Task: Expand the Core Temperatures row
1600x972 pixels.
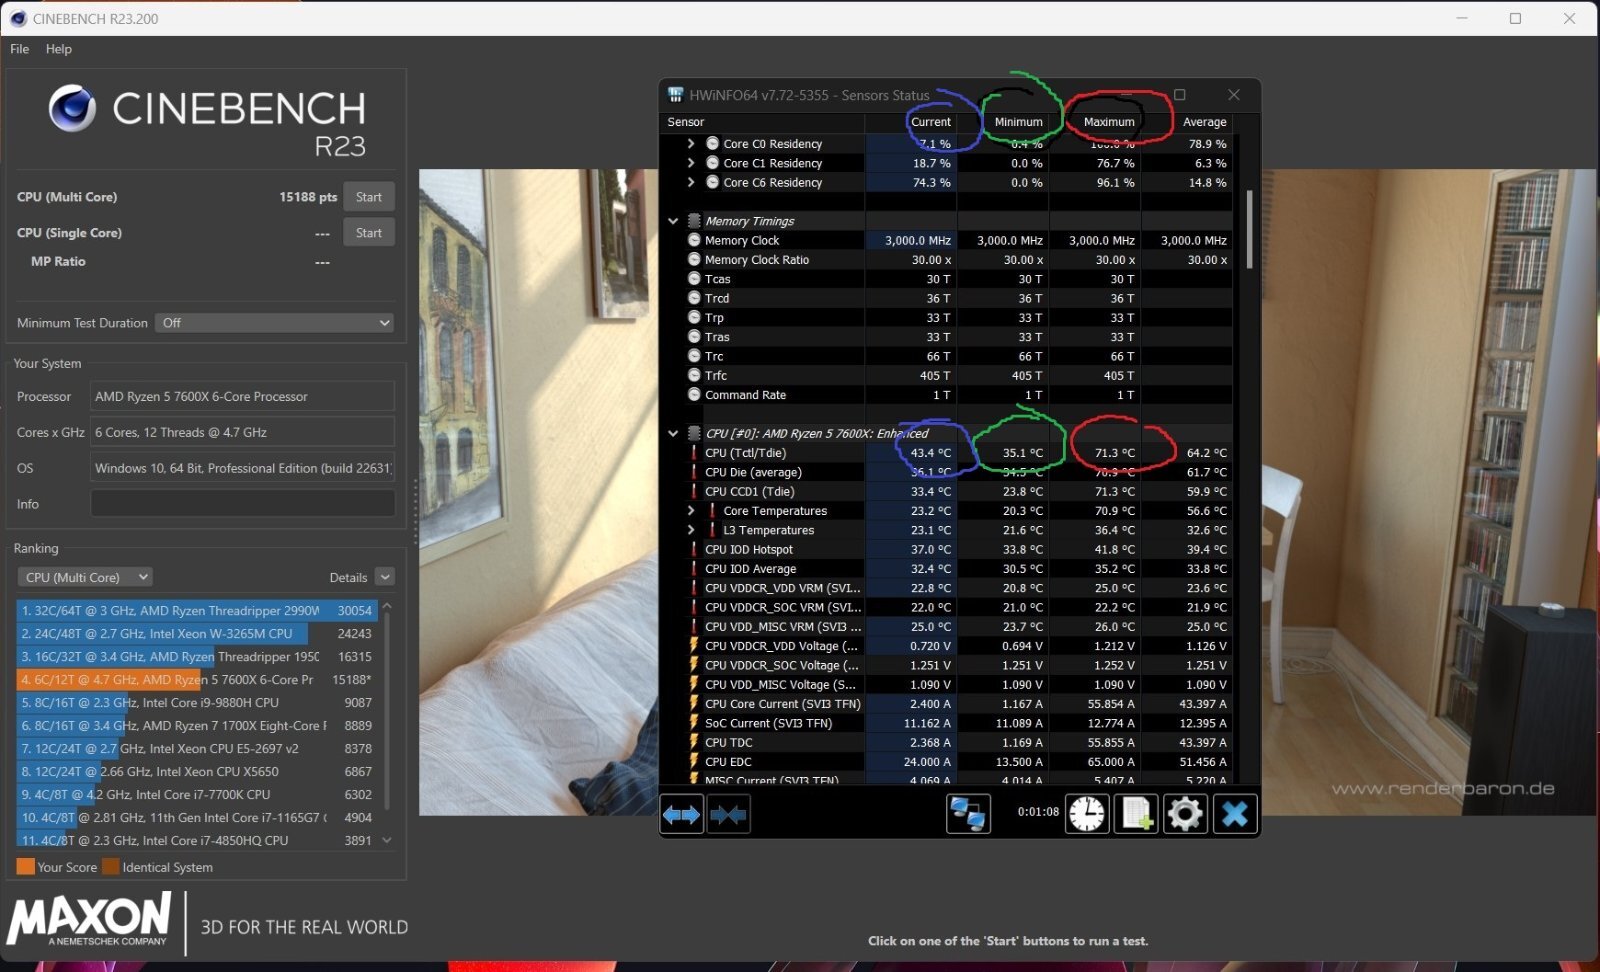Action: point(691,511)
